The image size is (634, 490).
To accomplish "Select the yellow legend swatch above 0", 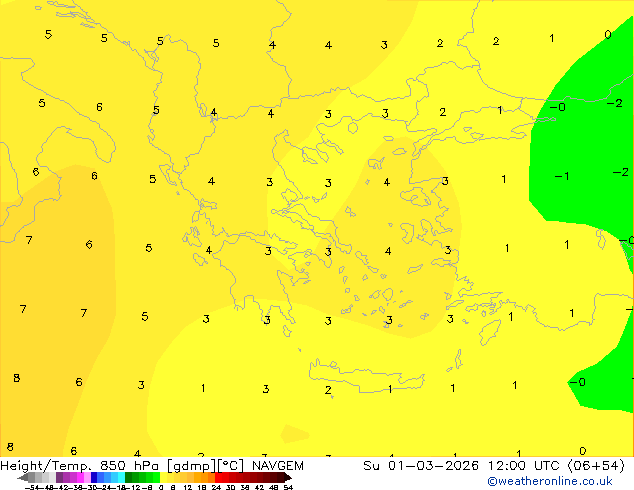I will (163, 477).
